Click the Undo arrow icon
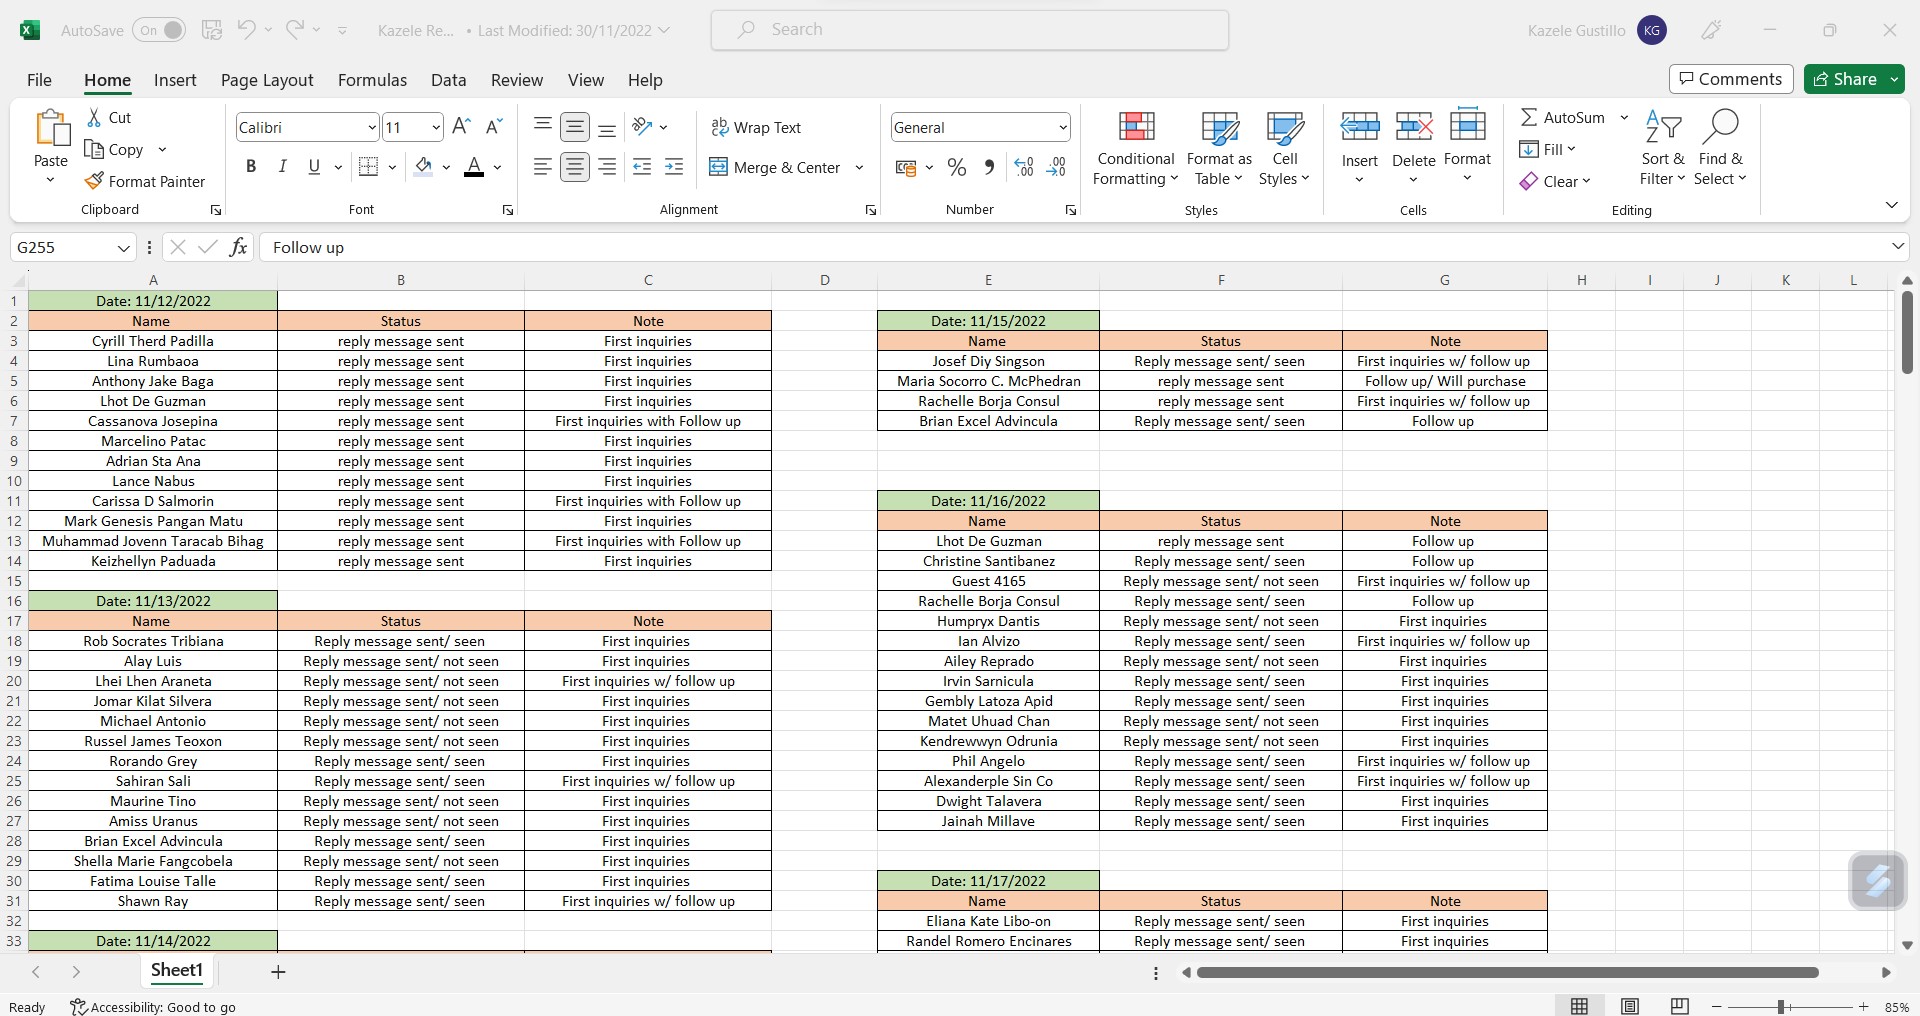This screenshot has width=1920, height=1016. point(246,30)
